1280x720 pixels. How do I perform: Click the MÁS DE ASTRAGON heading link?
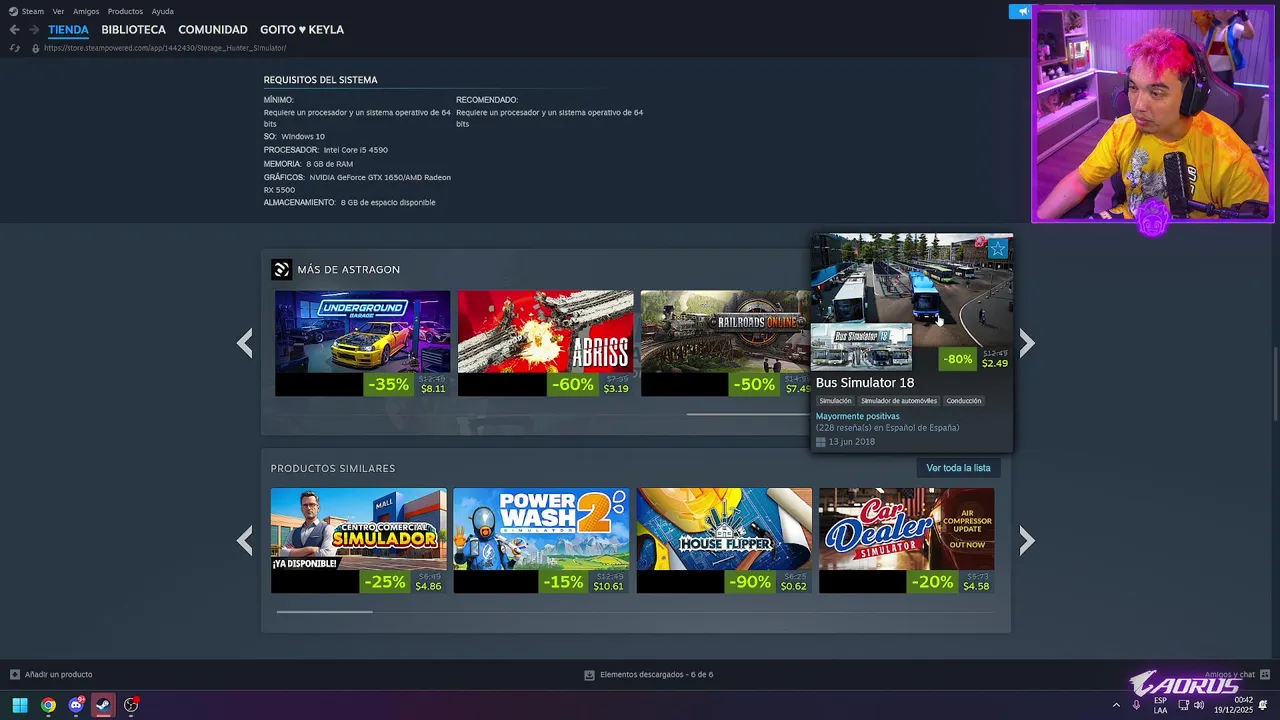[x=348, y=270]
